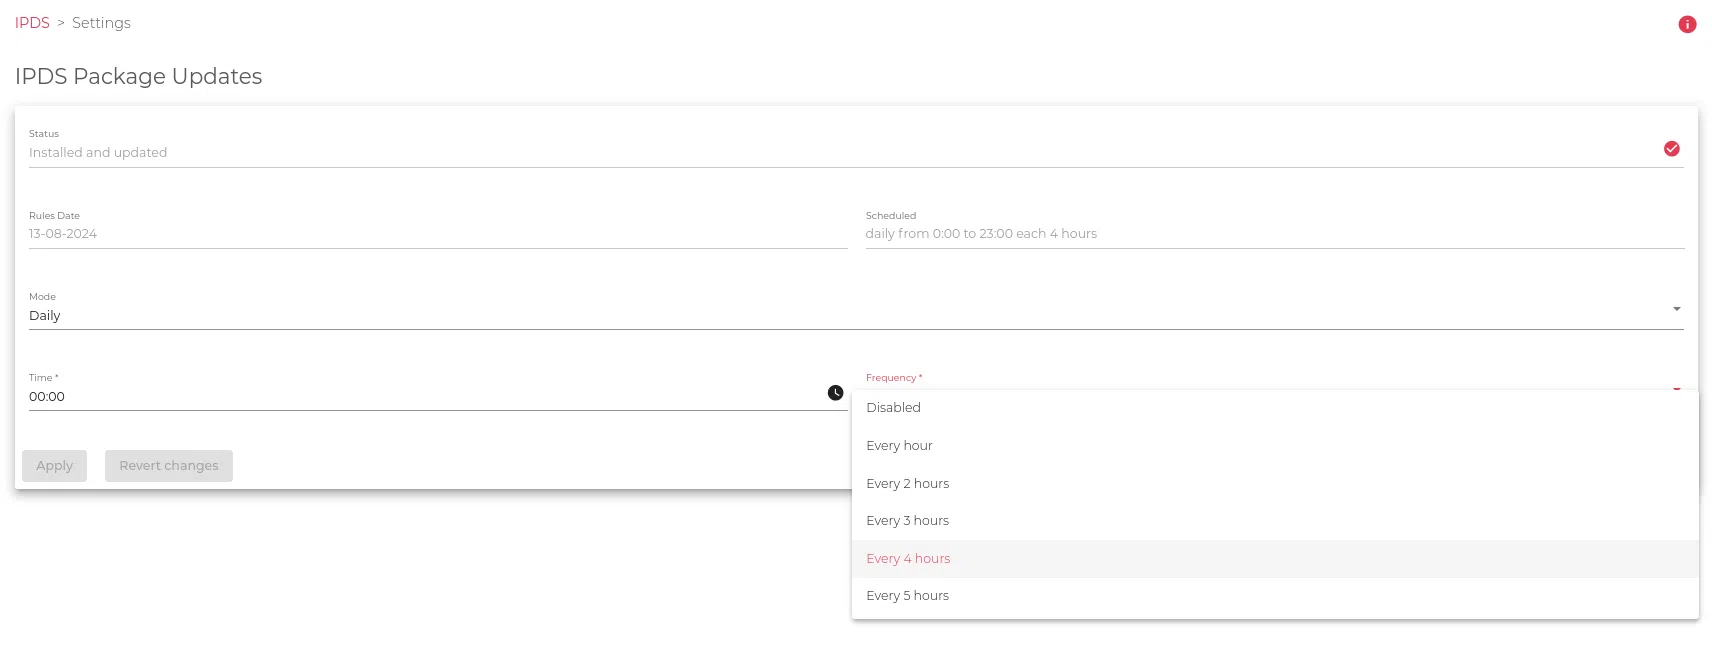Expand the Mode dropdown arrow
Screen dimensions: 1712x666
coord(1676,309)
